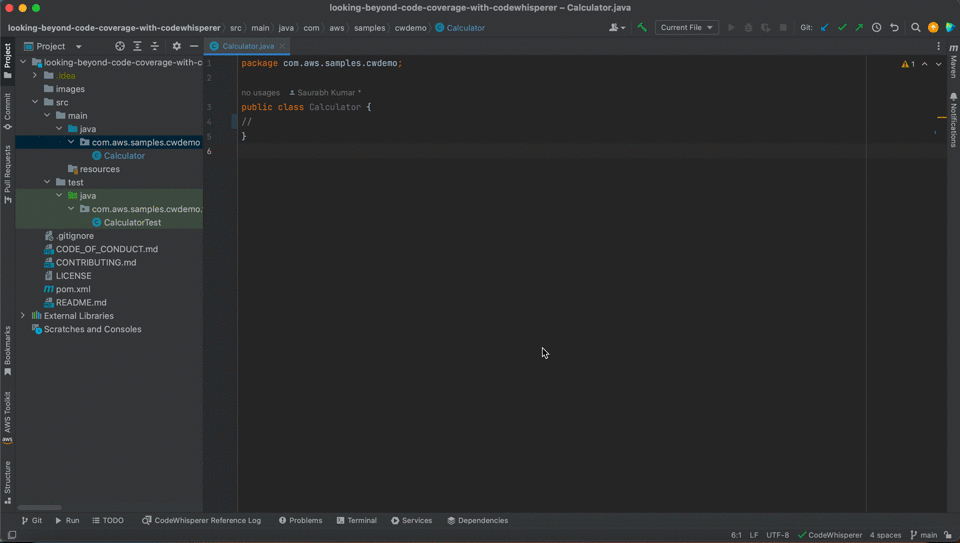This screenshot has width=960, height=543.
Task: Click the orange IDE updates icon
Action: pos(933,28)
